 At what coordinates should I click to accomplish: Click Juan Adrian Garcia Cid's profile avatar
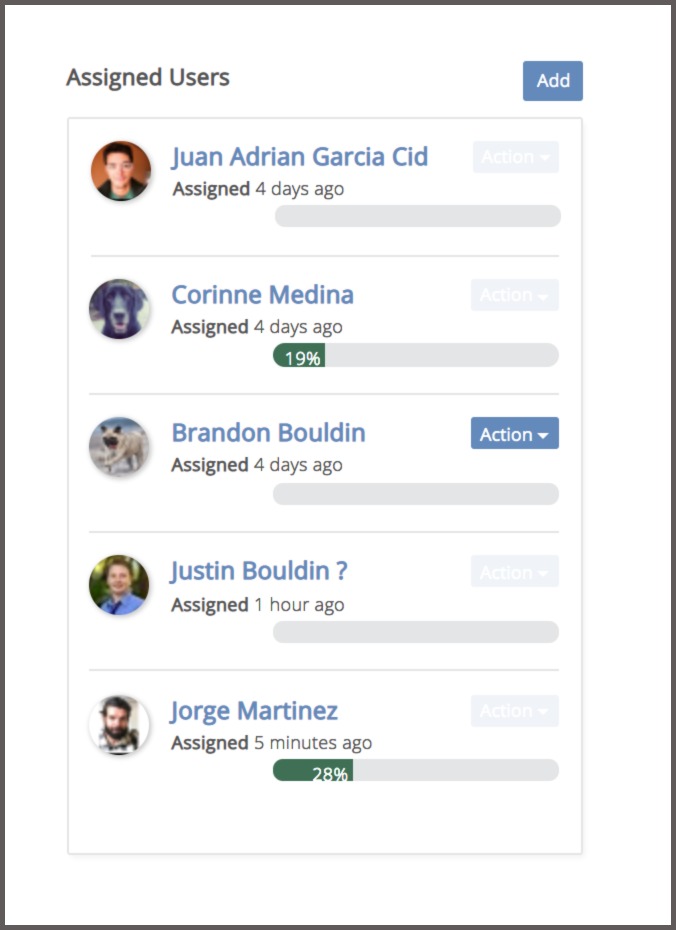pyautogui.click(x=120, y=171)
